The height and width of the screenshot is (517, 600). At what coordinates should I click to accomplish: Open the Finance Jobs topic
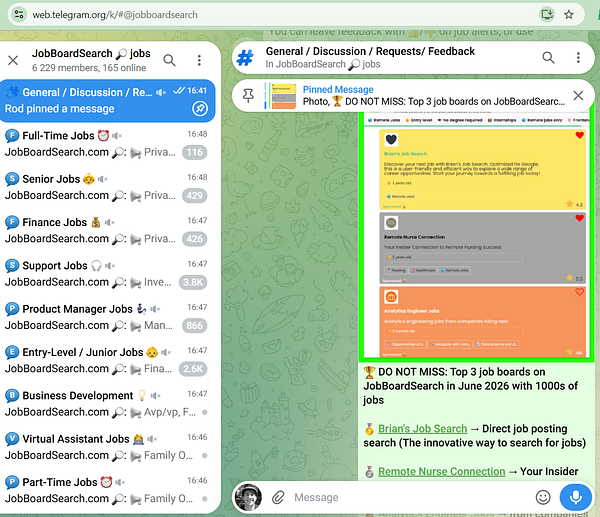[106, 230]
